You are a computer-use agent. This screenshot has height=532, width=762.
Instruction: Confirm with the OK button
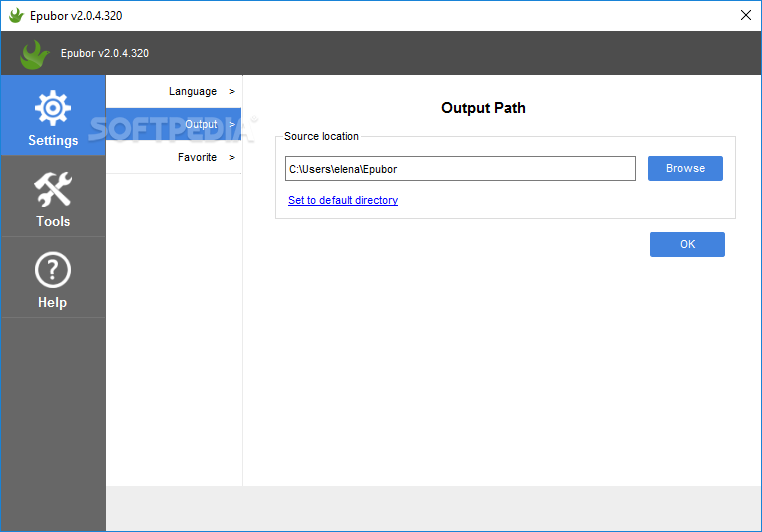pos(687,244)
